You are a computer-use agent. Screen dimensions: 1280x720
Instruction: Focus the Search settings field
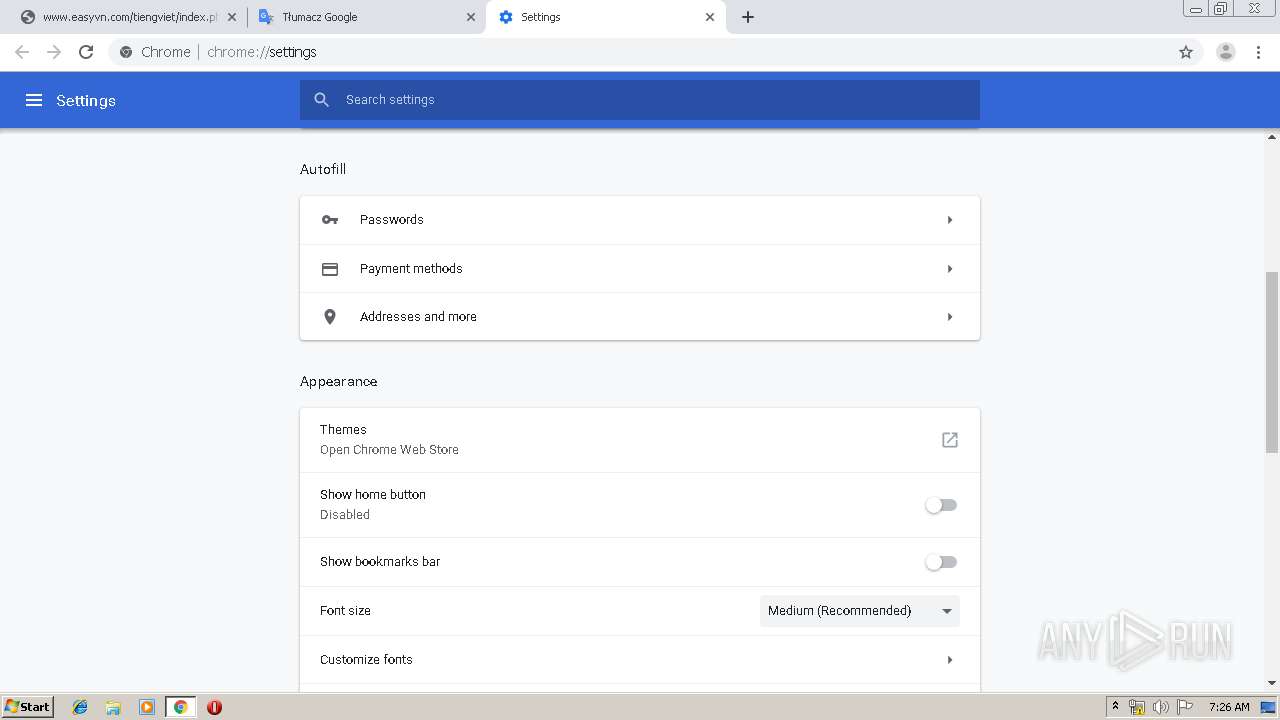click(640, 100)
